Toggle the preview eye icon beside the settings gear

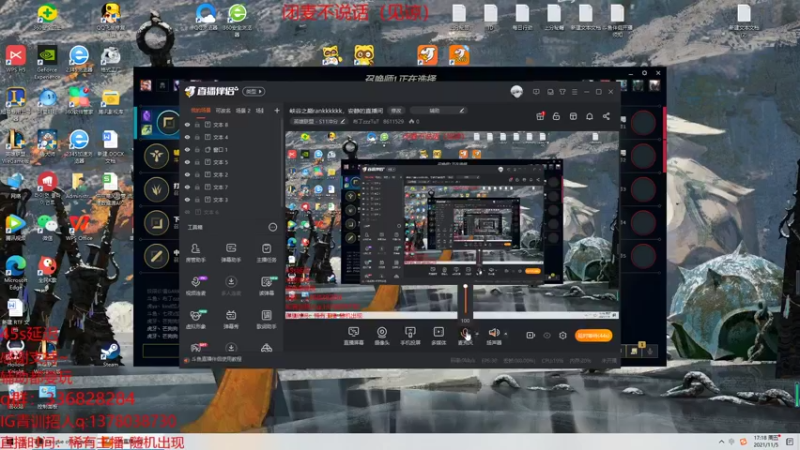(x=546, y=335)
